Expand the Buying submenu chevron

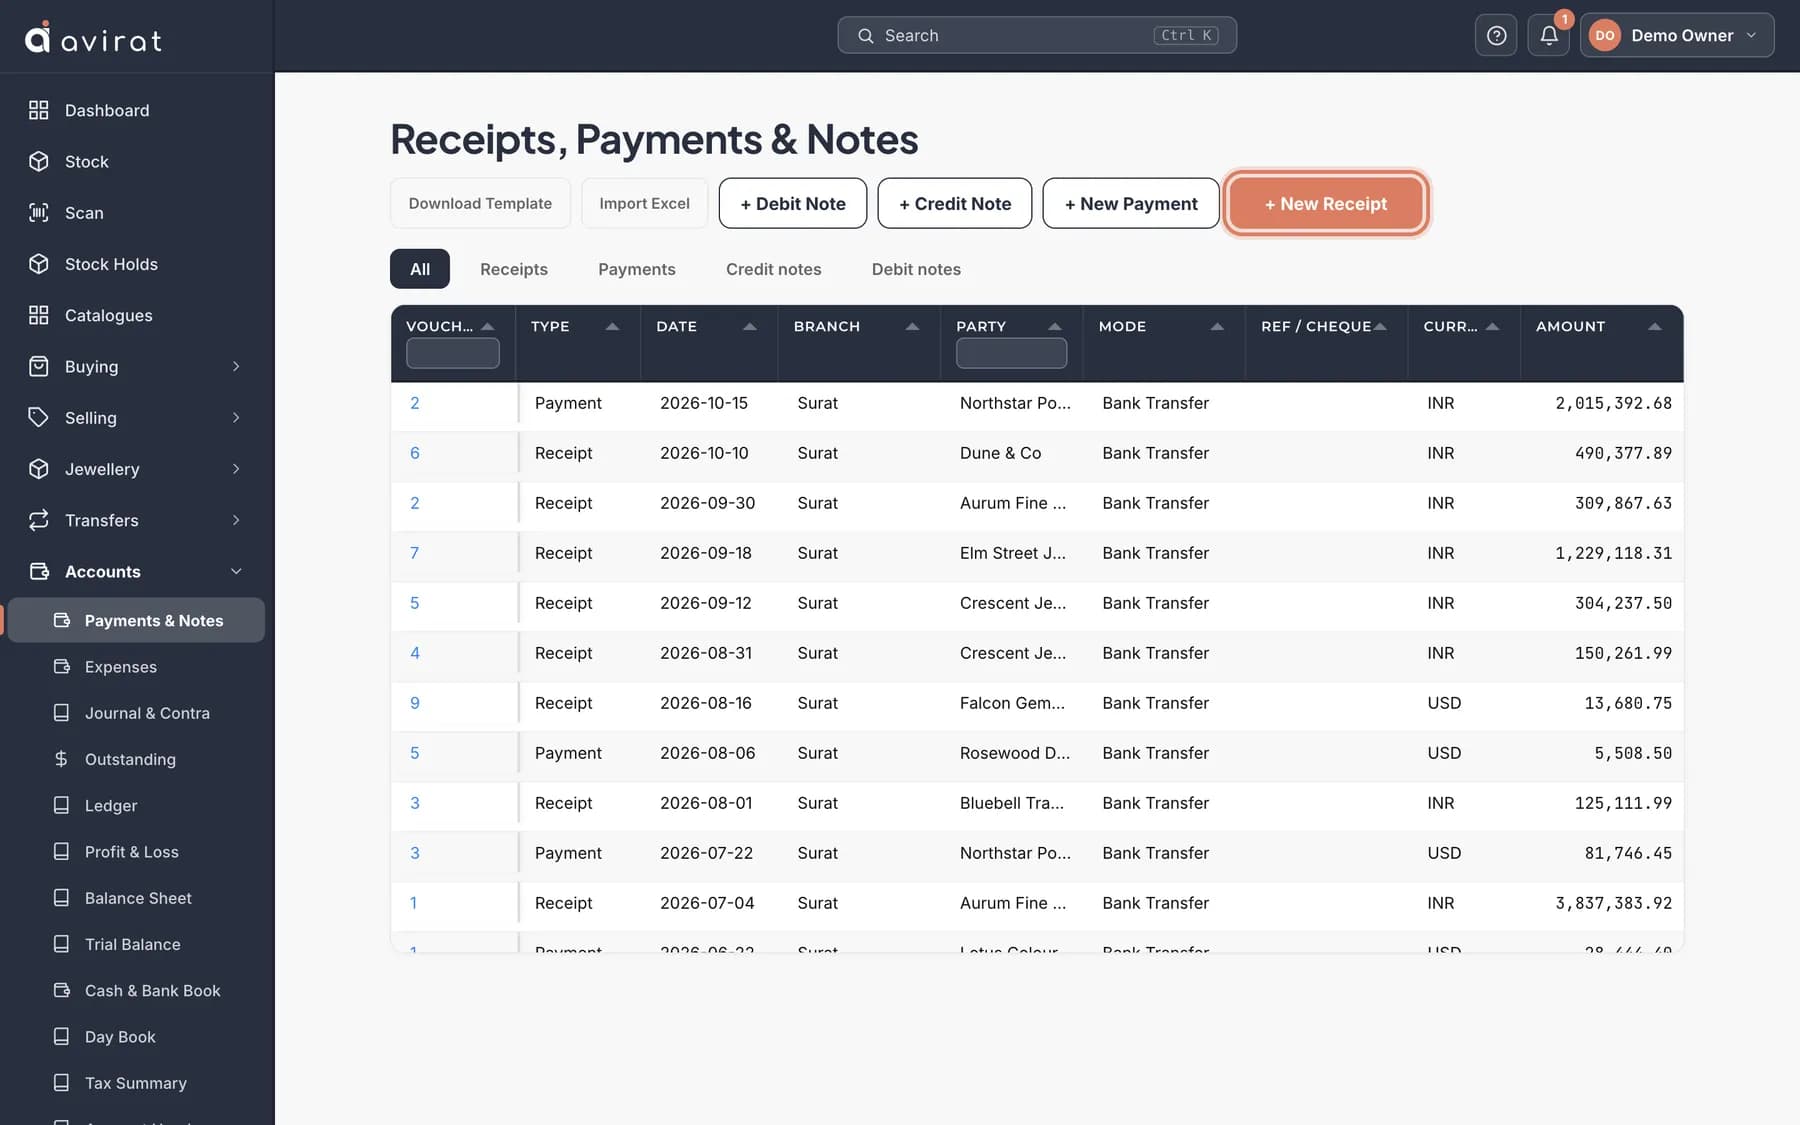[236, 366]
